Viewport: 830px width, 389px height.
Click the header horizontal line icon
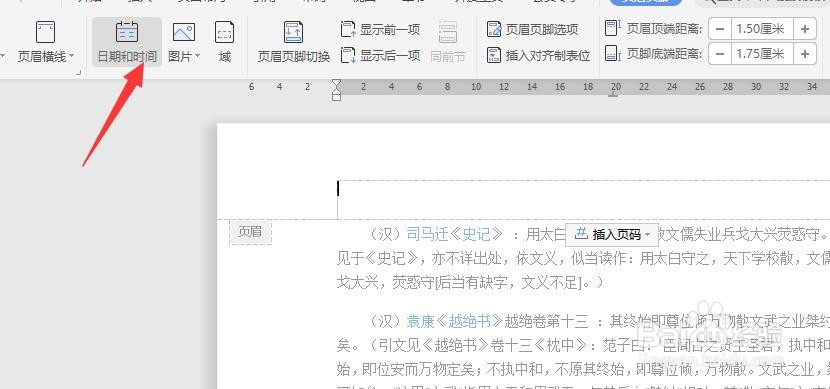46,32
